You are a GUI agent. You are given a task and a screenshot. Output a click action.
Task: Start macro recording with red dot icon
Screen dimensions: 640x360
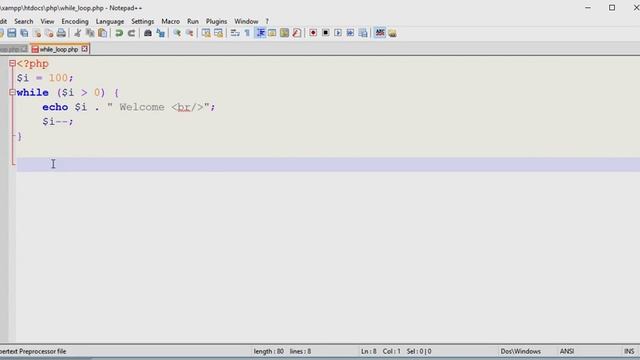[x=313, y=33]
